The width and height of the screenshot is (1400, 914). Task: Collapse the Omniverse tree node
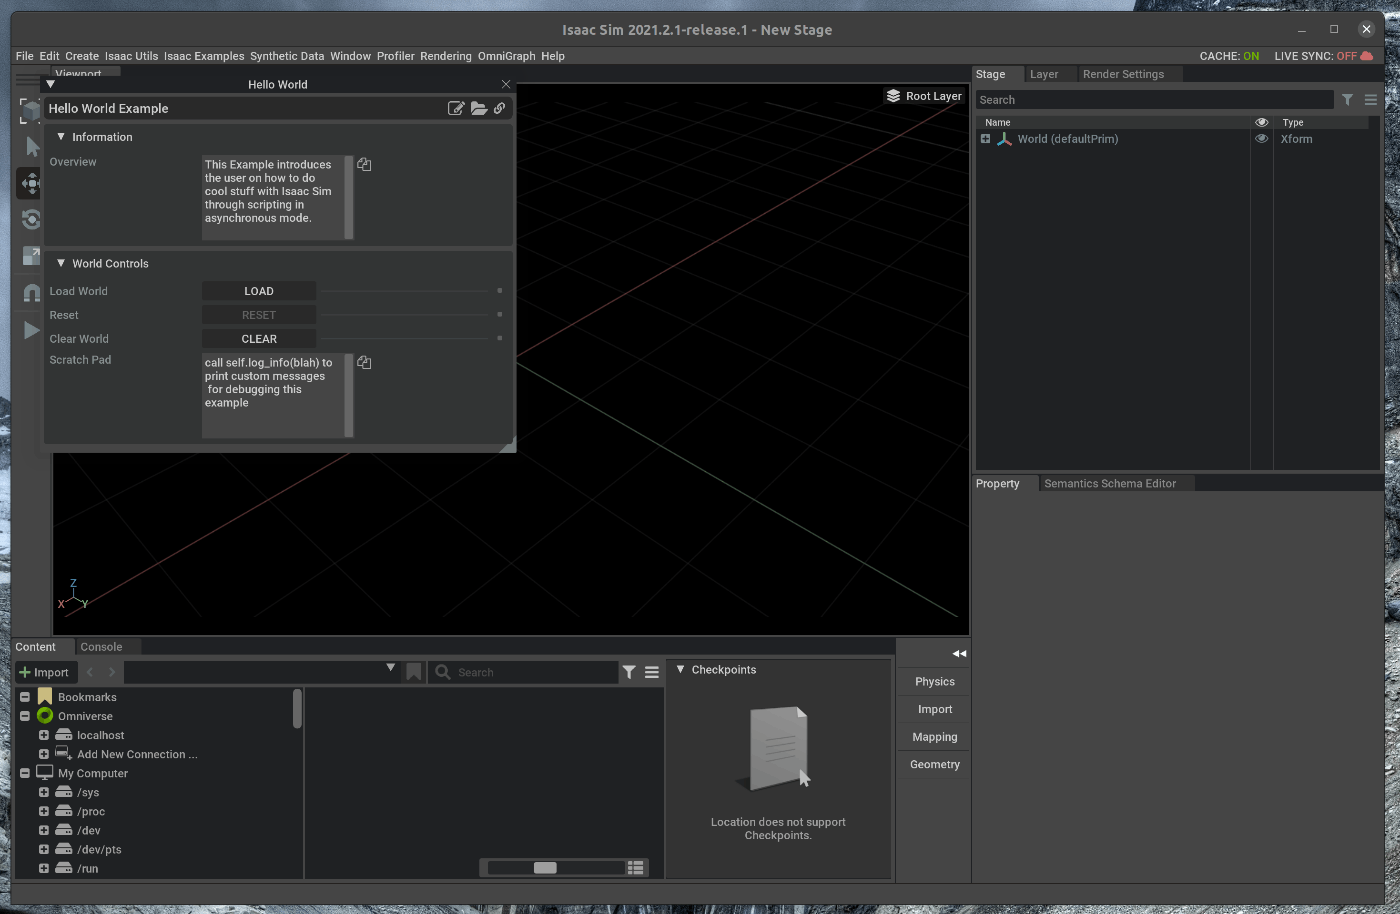[25, 716]
